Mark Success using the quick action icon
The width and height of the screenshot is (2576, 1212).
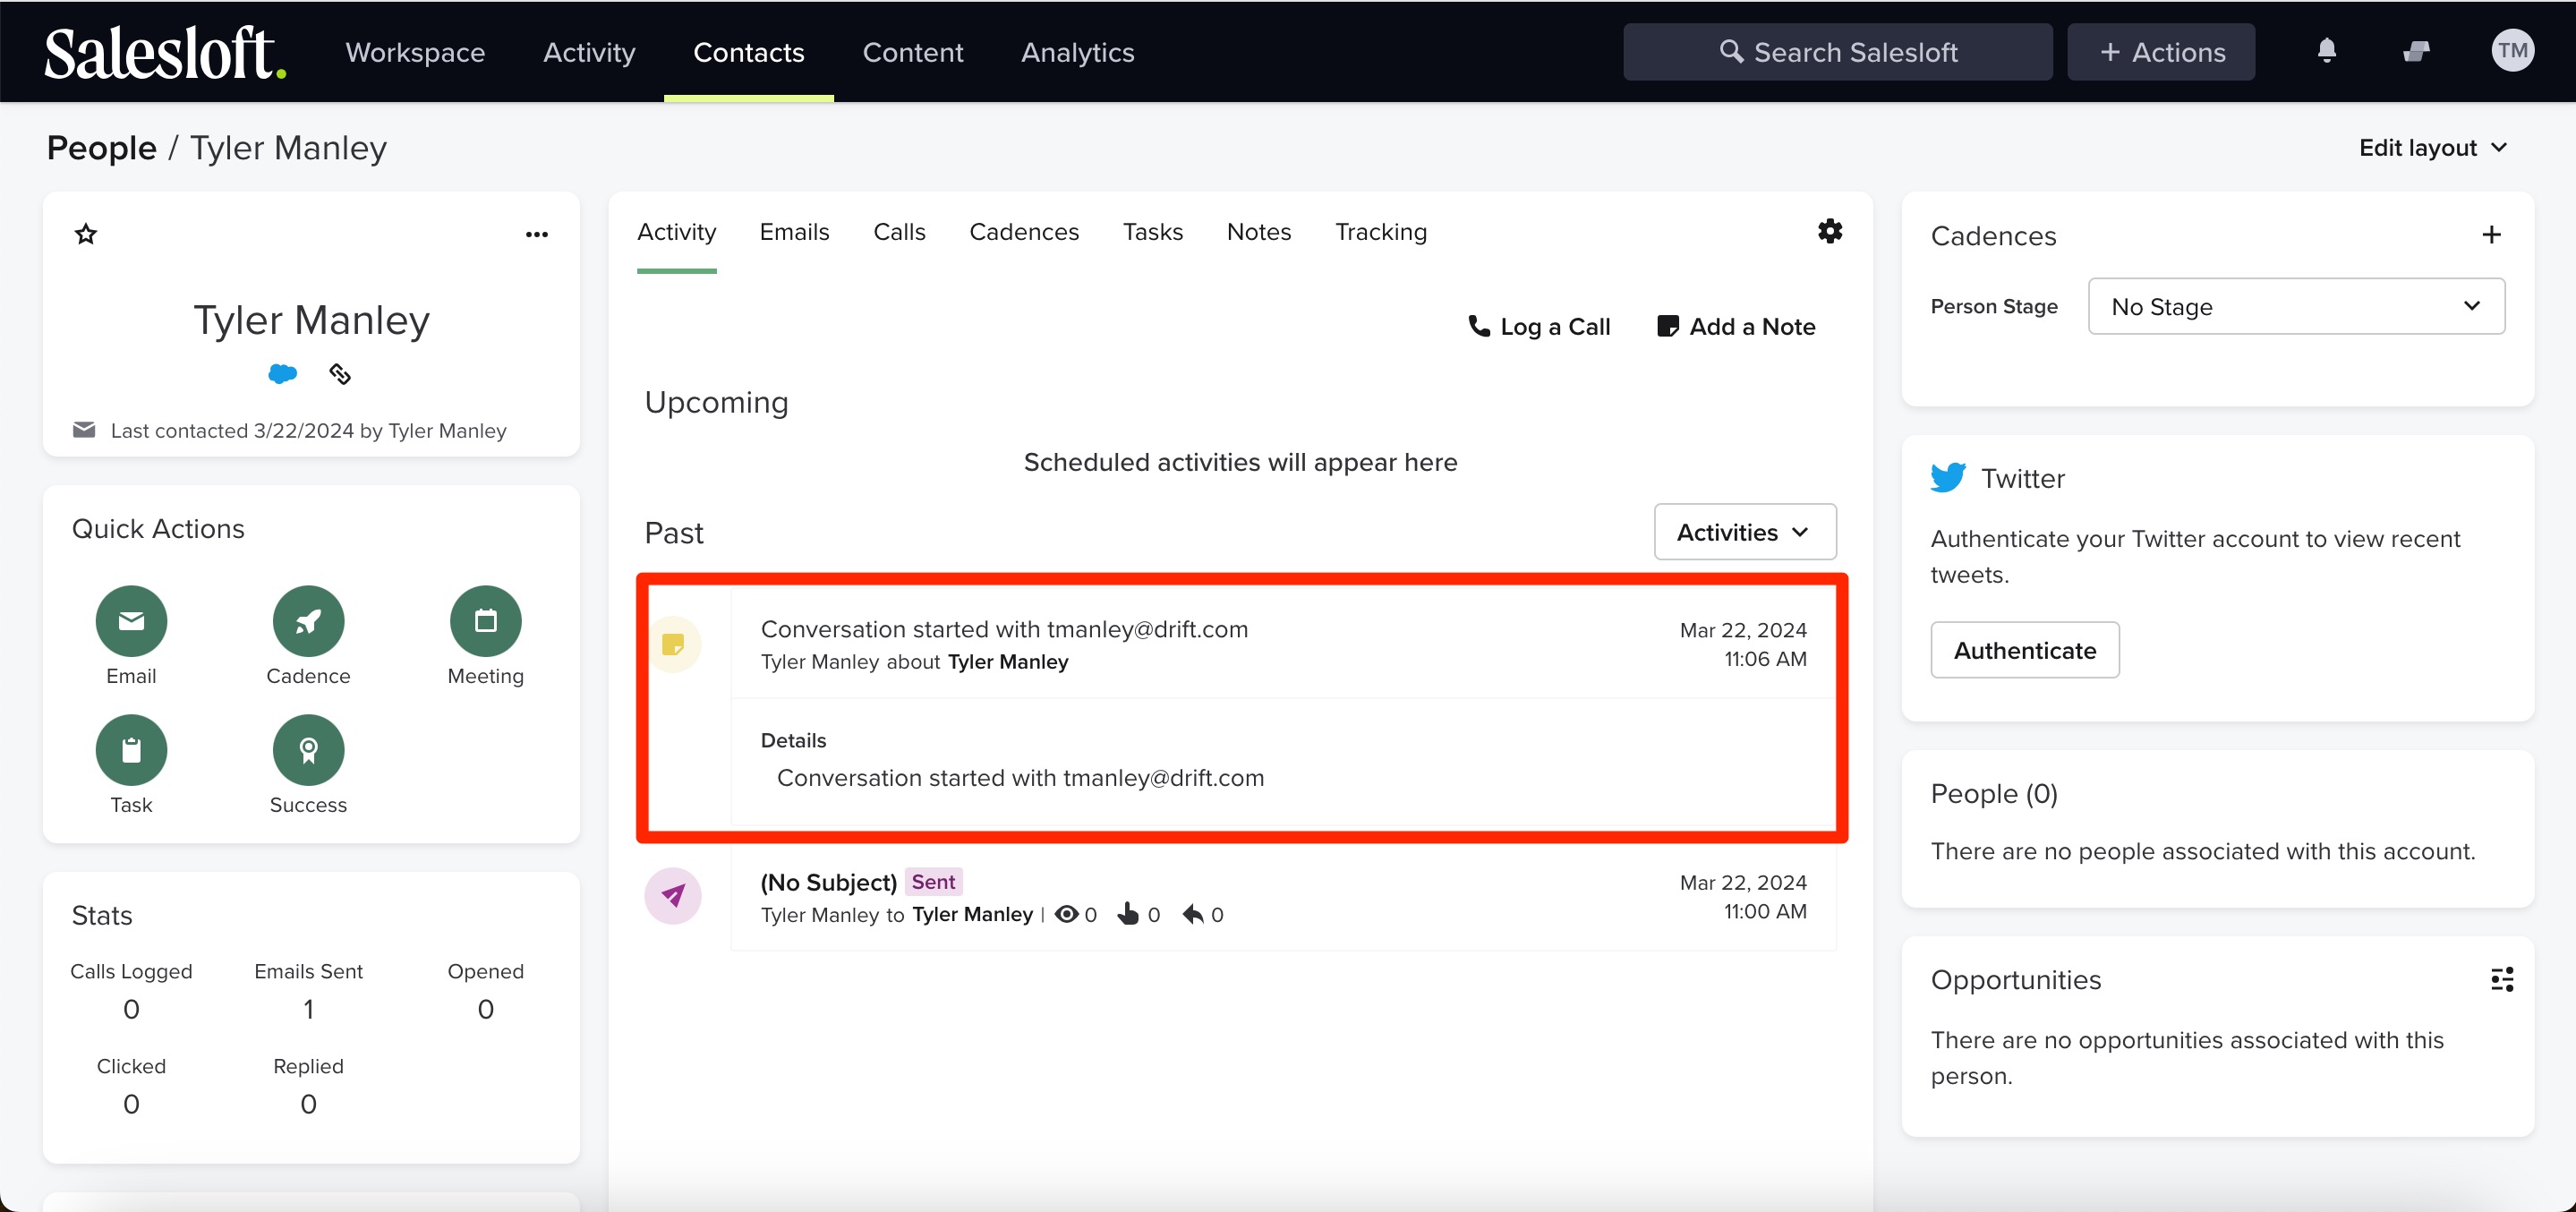tap(308, 749)
